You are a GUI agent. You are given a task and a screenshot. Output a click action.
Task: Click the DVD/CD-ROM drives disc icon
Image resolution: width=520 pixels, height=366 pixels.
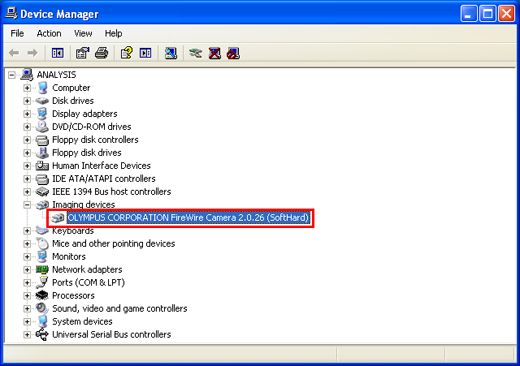42,127
